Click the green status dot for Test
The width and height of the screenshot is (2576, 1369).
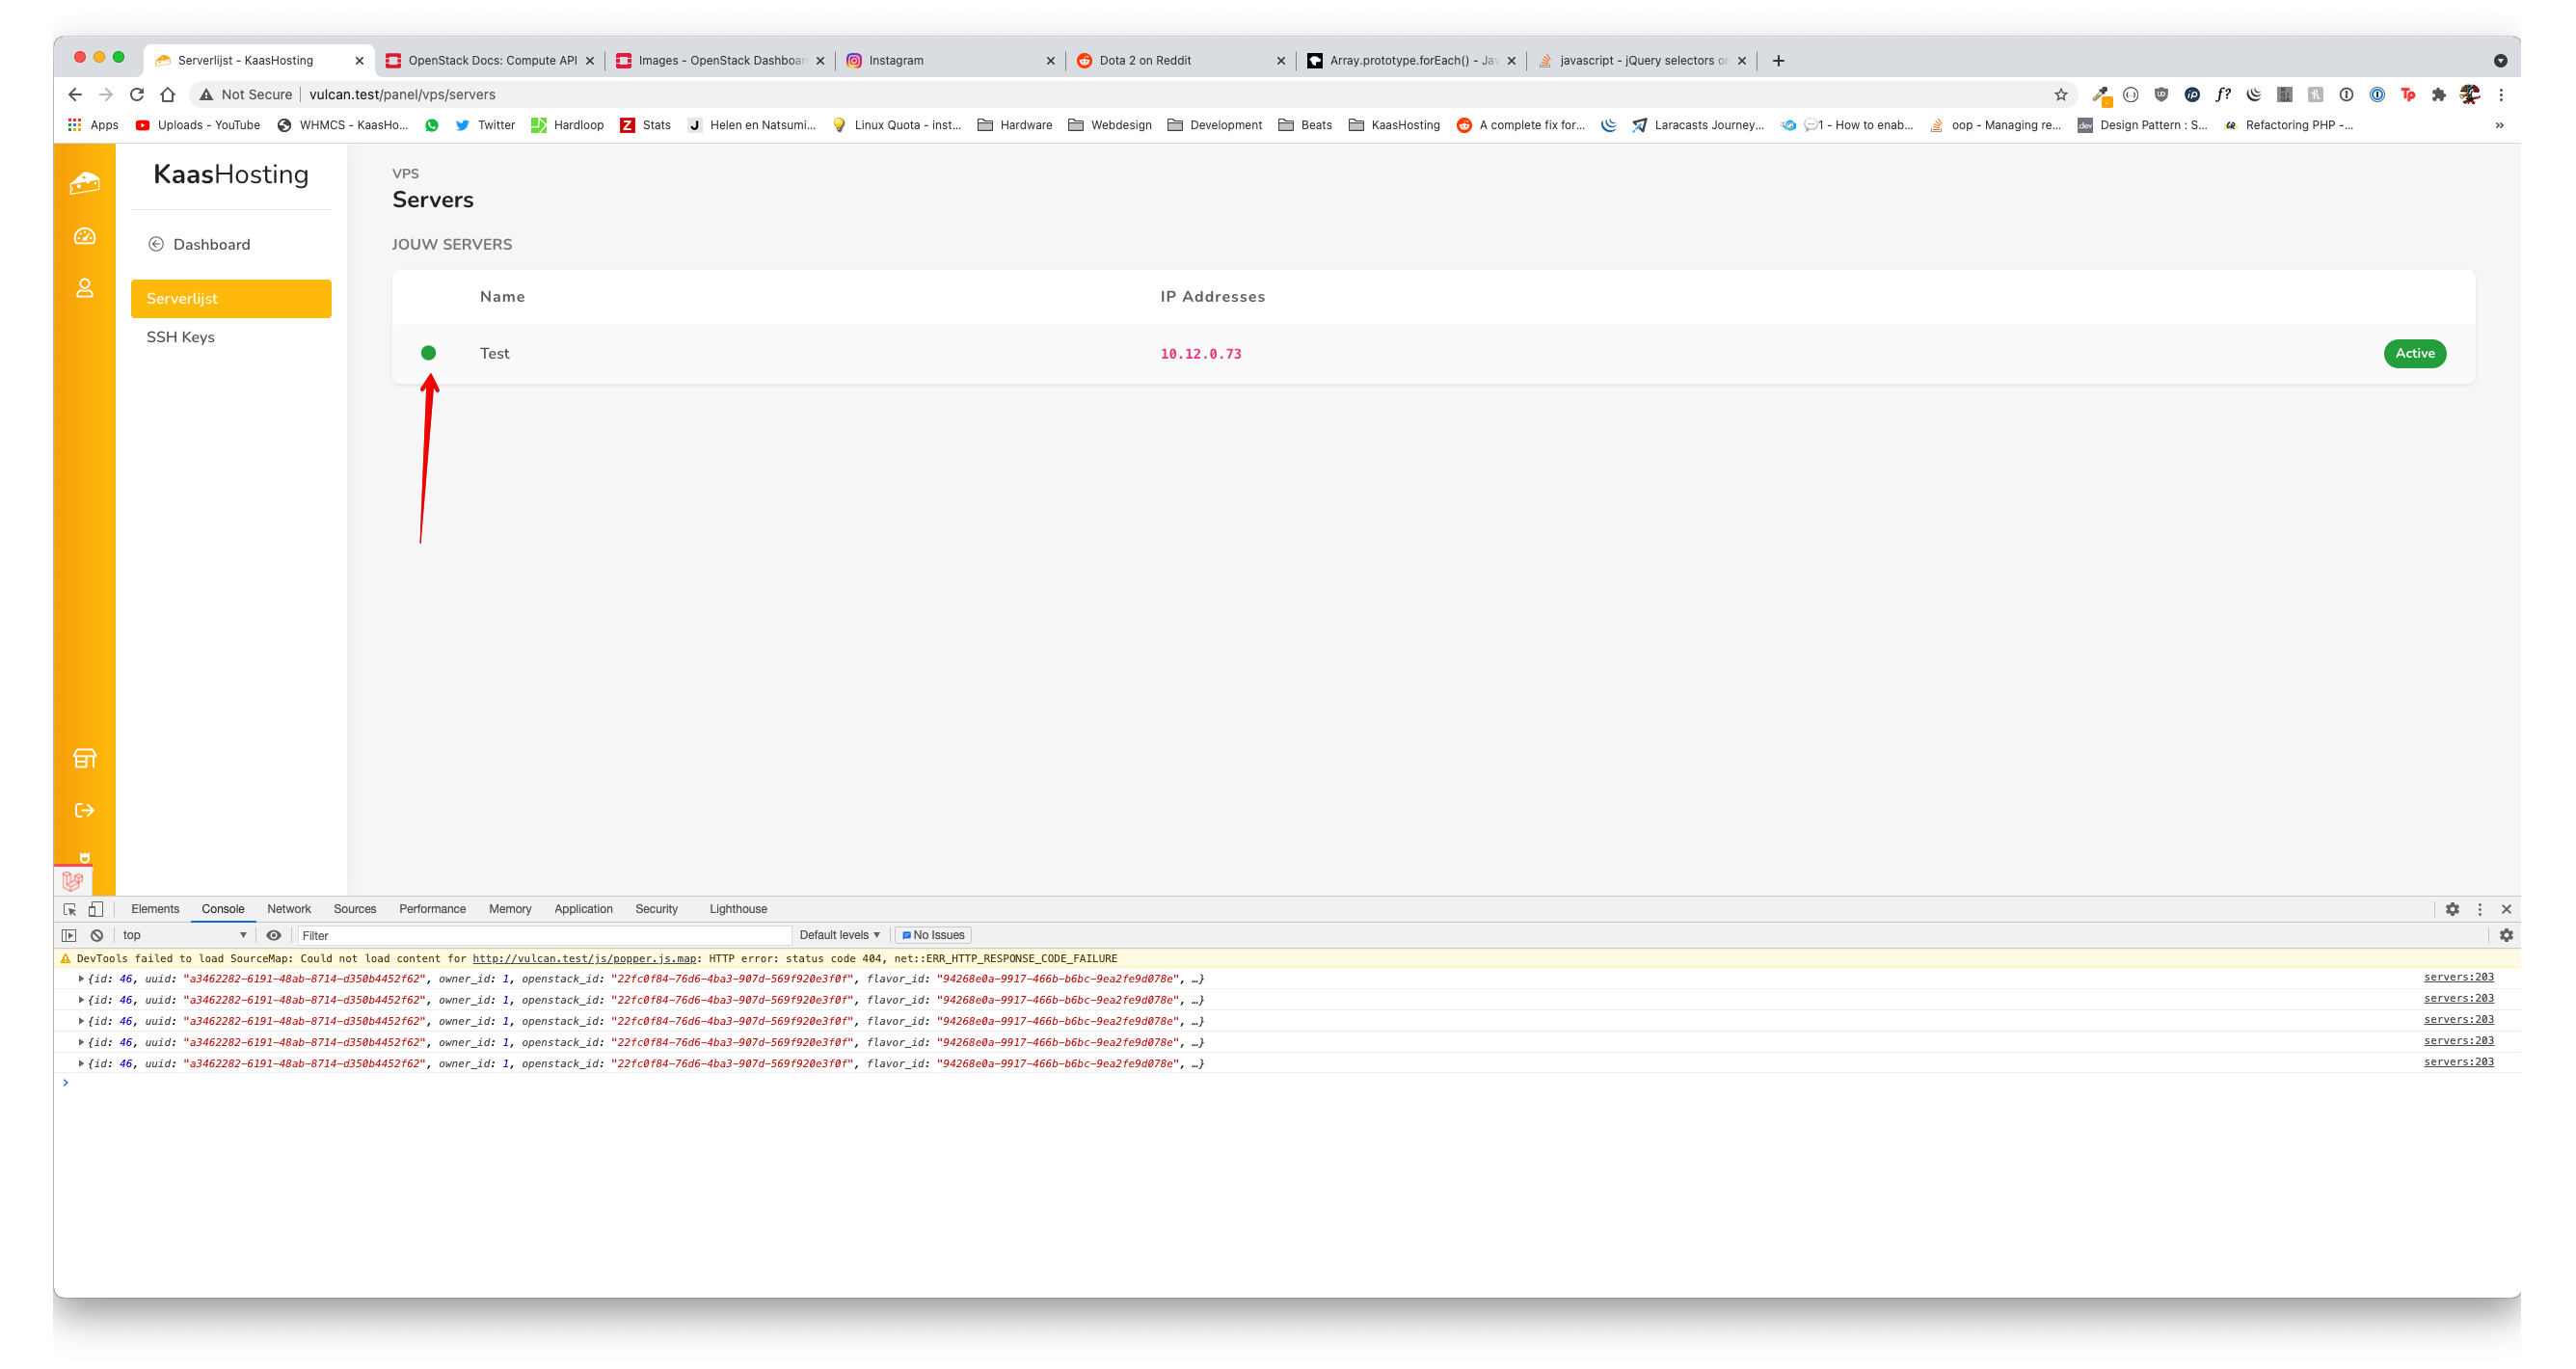tap(428, 353)
